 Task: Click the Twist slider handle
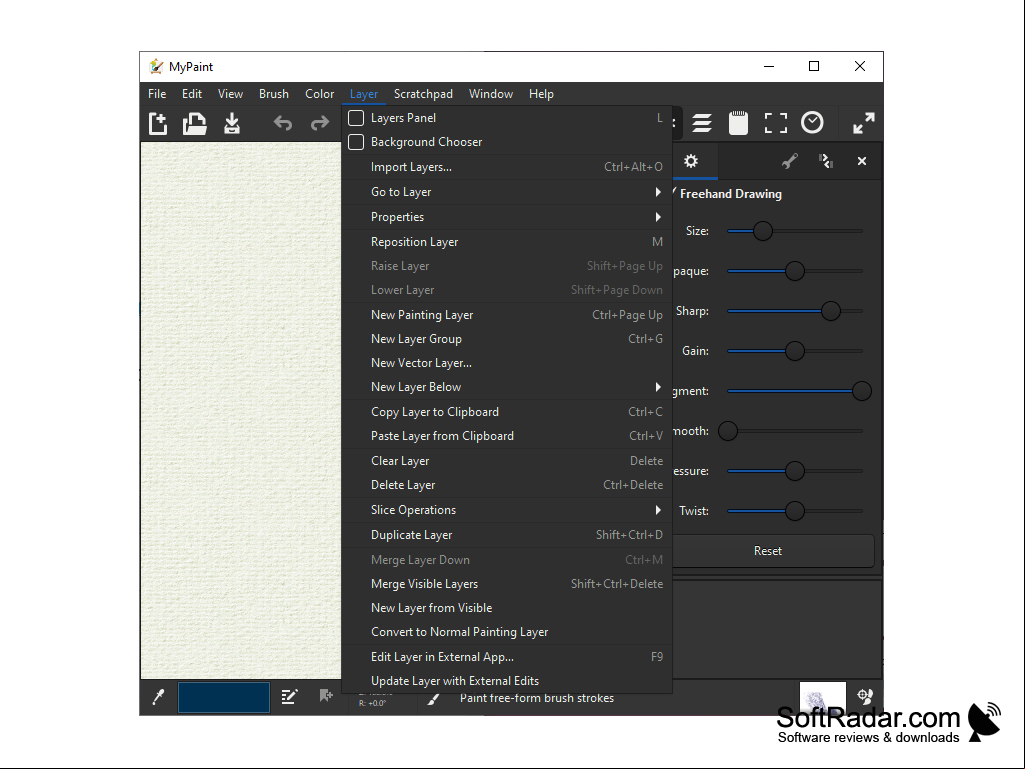794,511
